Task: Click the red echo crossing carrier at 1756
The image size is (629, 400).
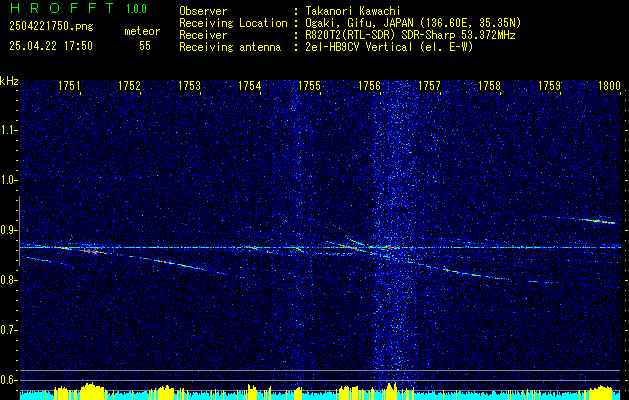Action: [x=388, y=247]
